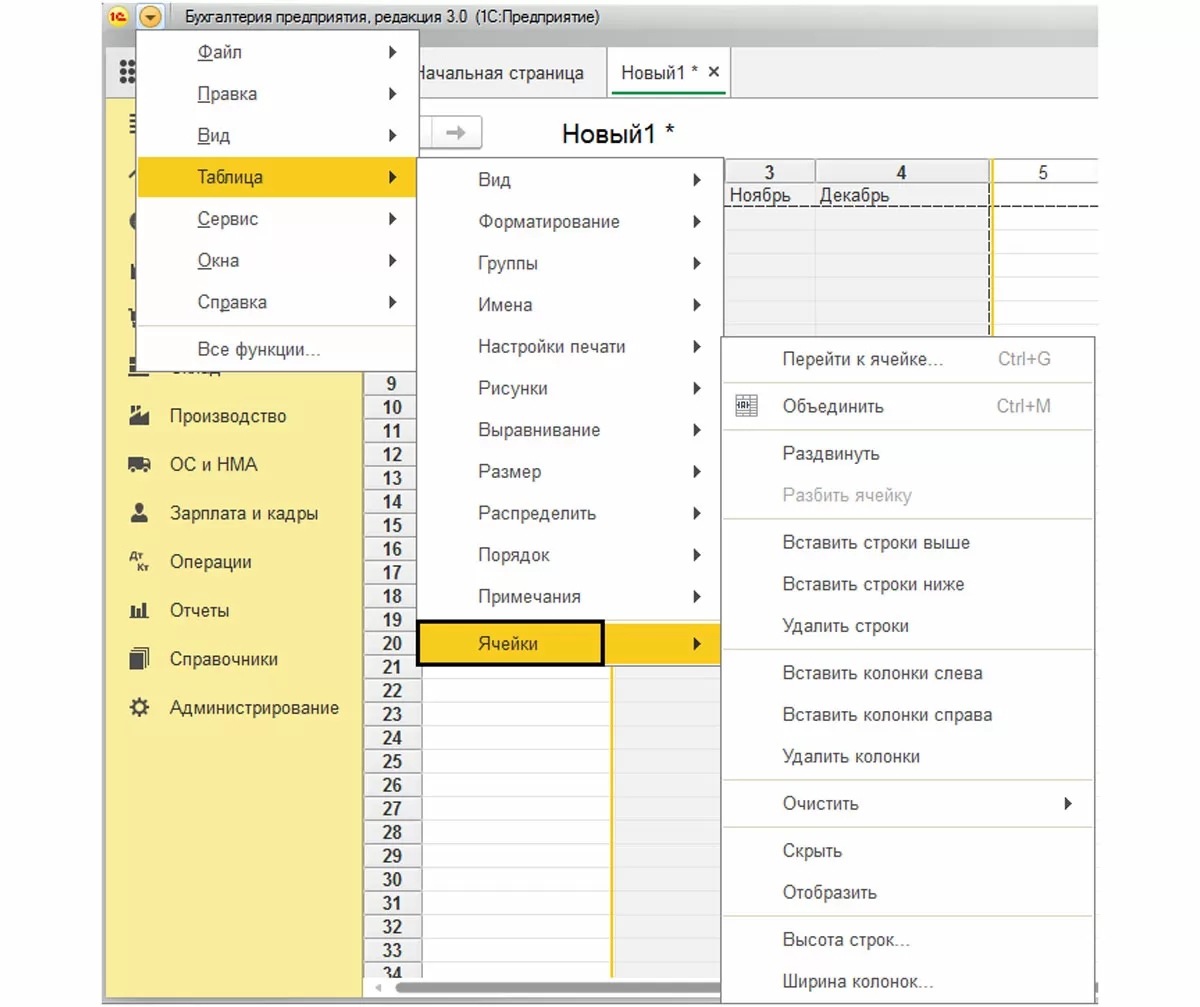Open the Файл menu

point(277,52)
